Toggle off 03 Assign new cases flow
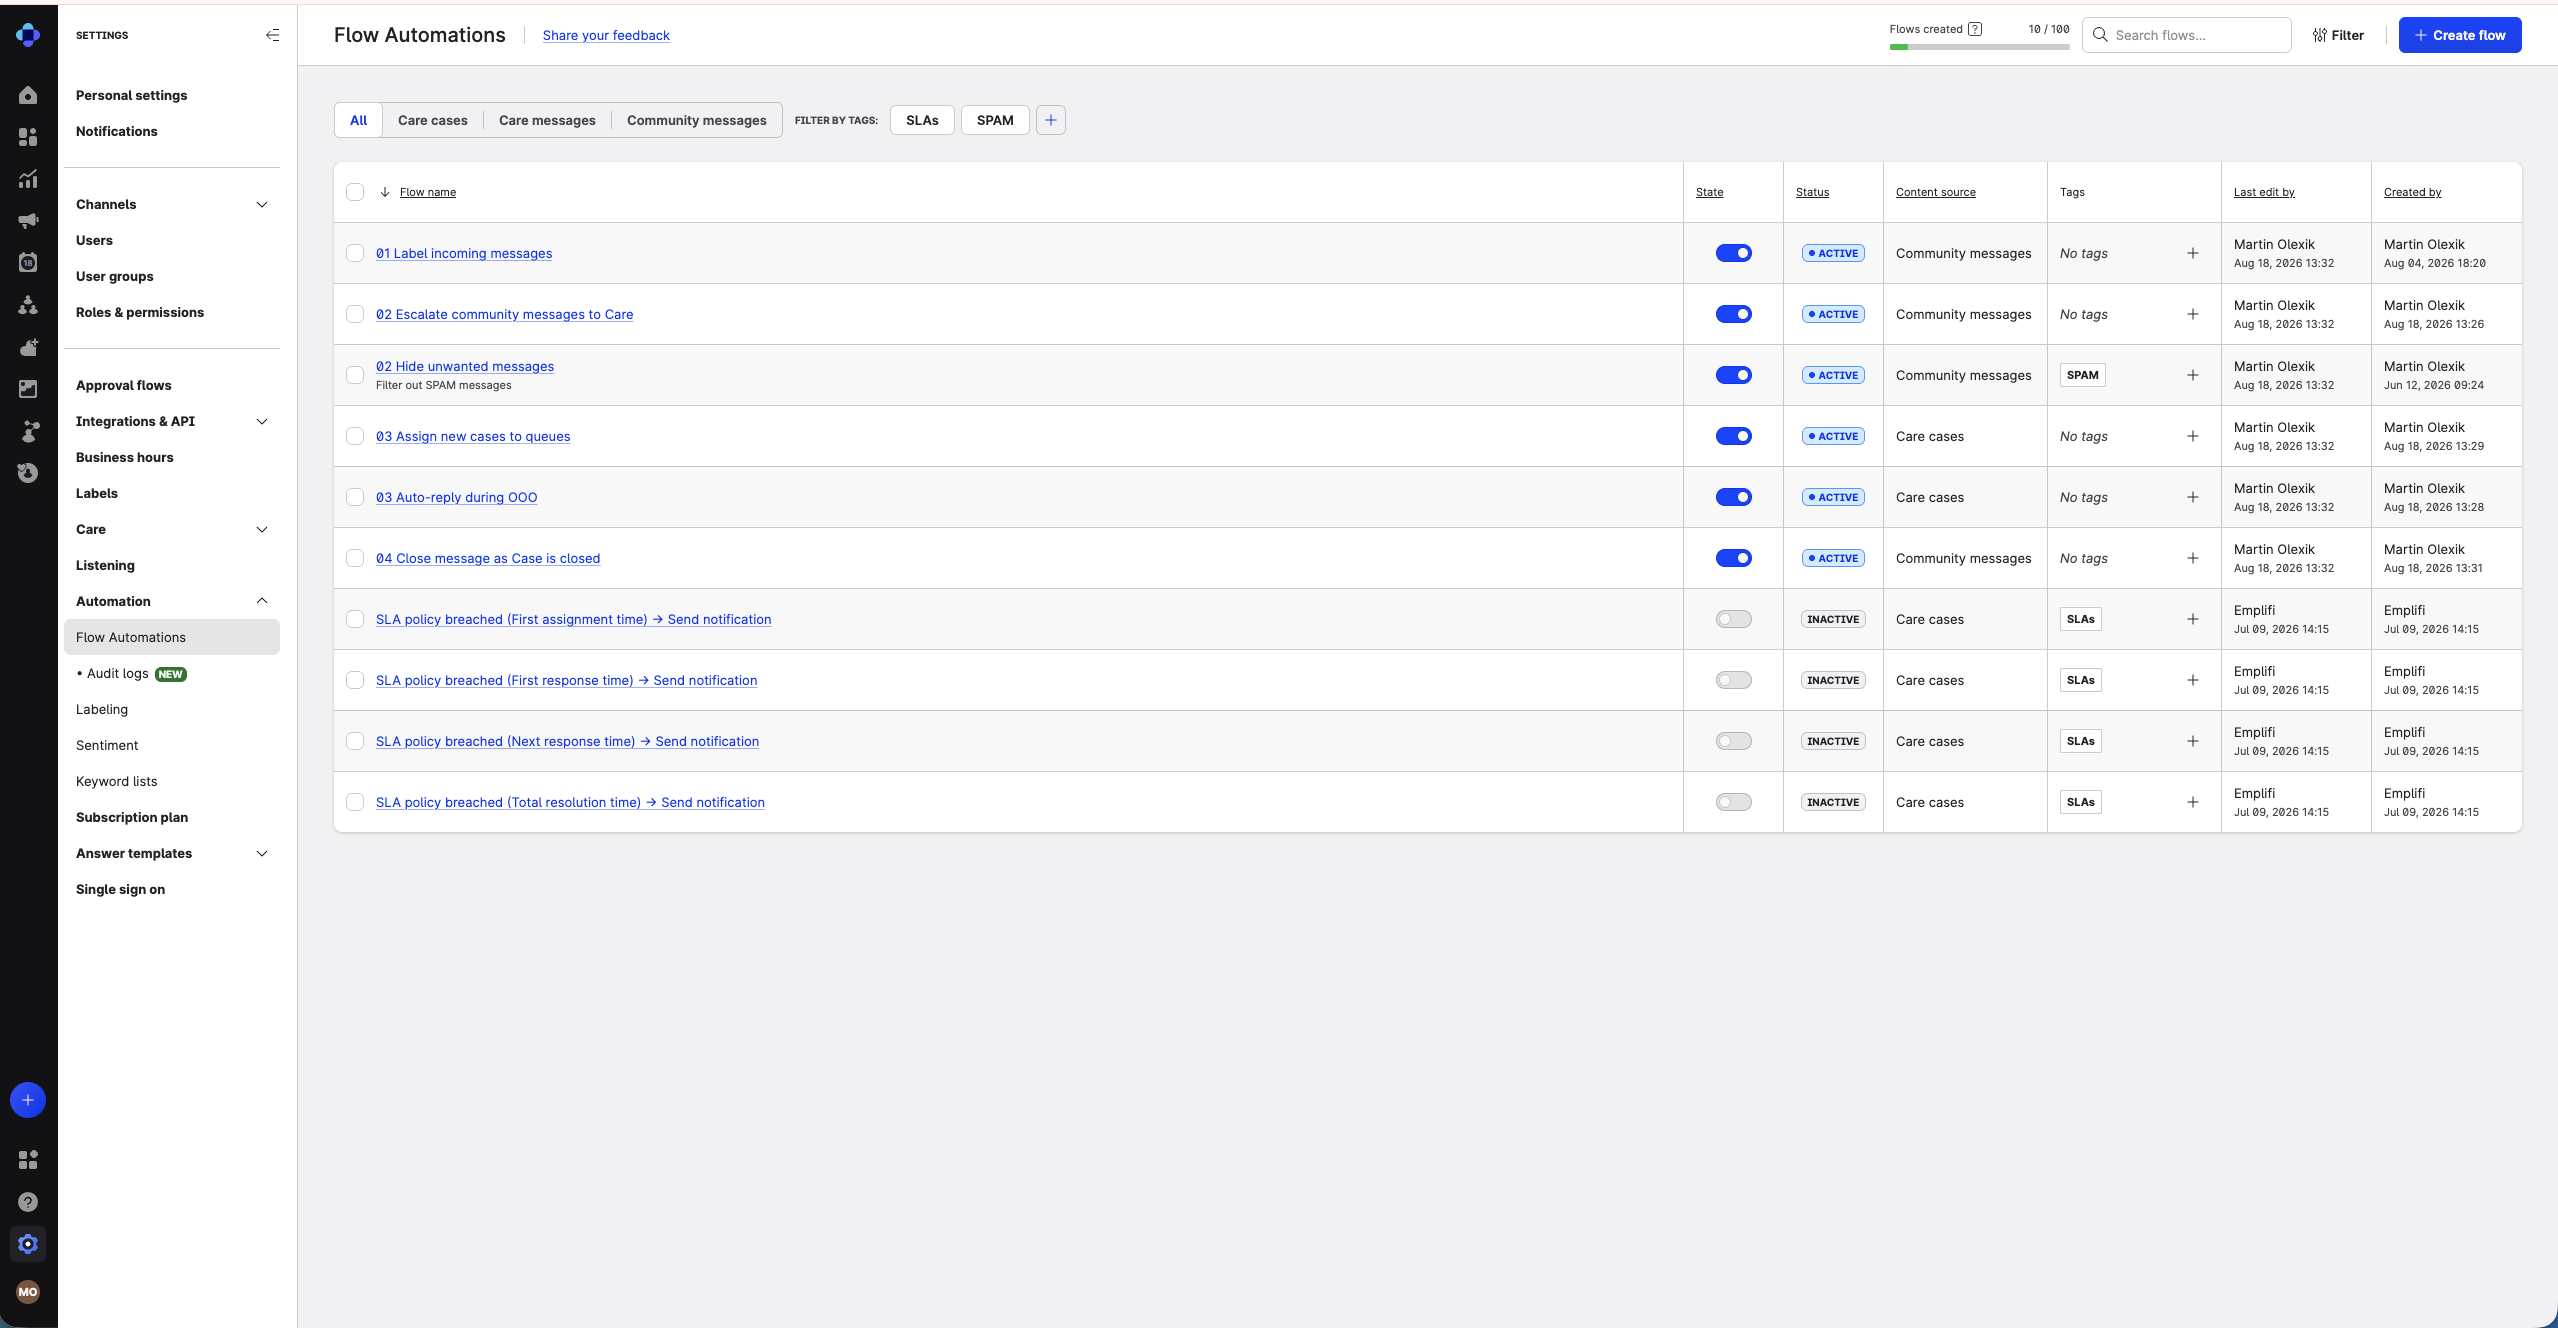The width and height of the screenshot is (2558, 1328). [1734, 436]
